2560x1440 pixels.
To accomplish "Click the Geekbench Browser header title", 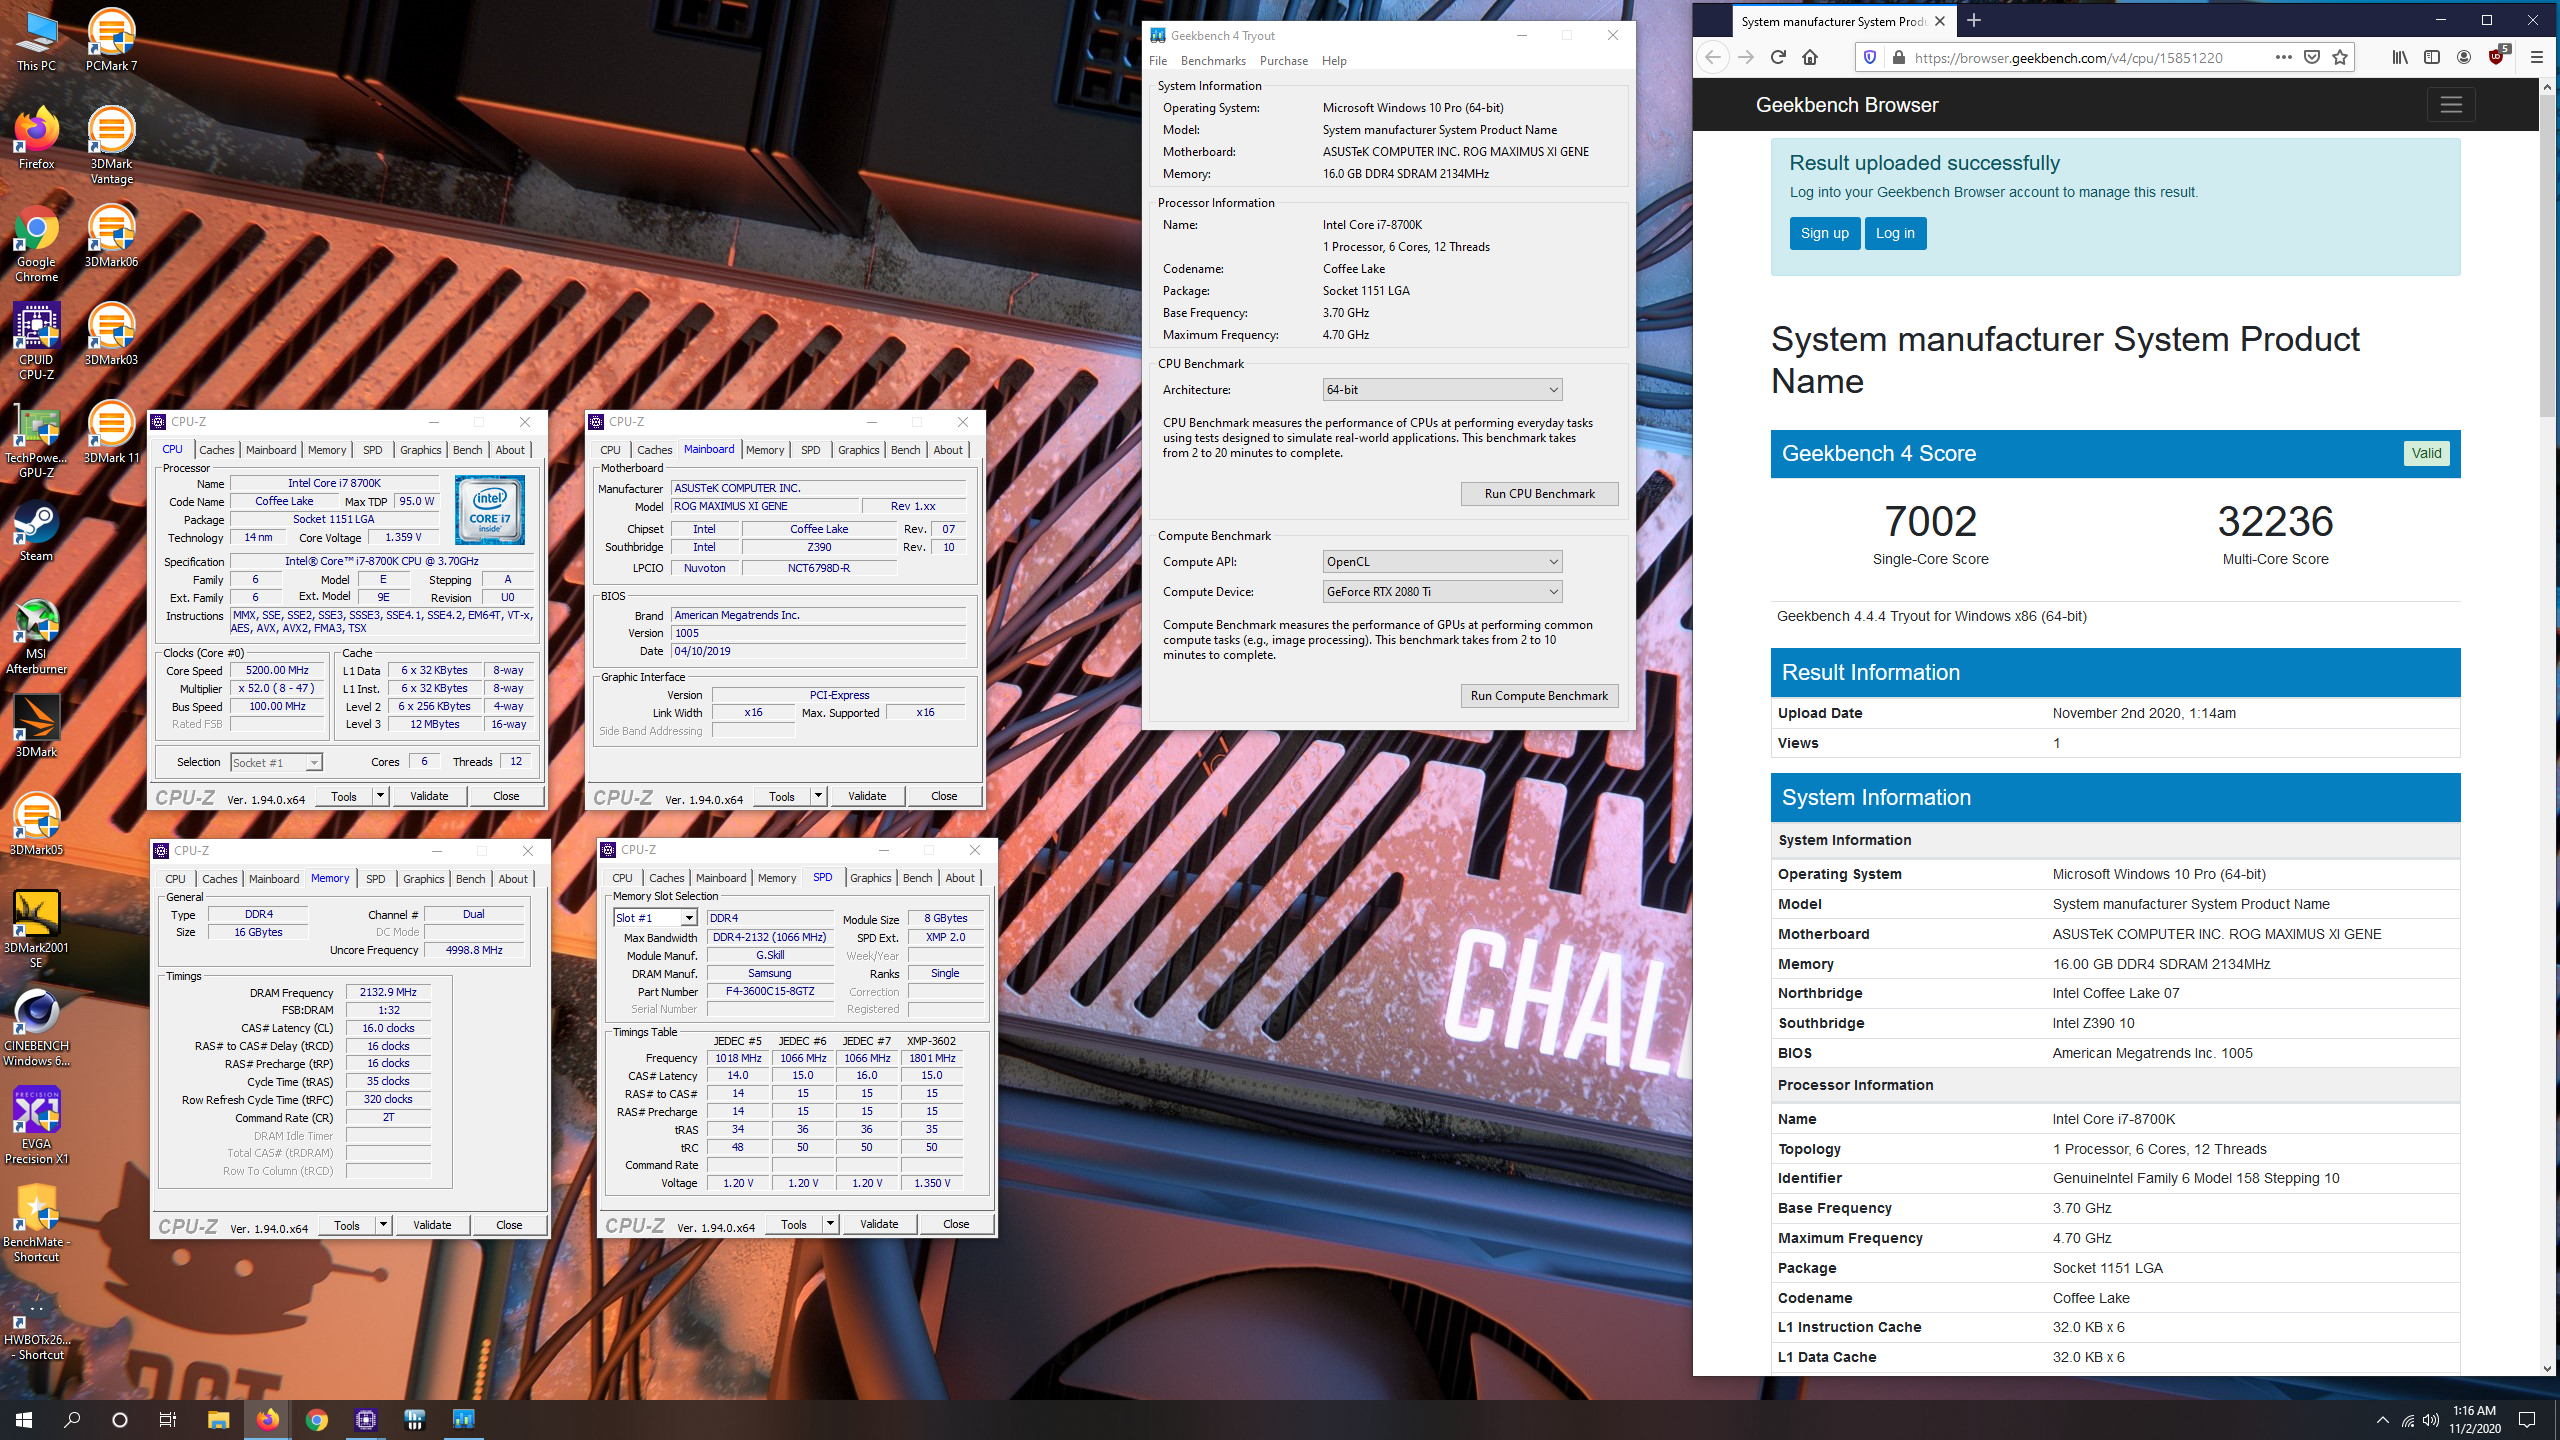I will (x=1846, y=105).
